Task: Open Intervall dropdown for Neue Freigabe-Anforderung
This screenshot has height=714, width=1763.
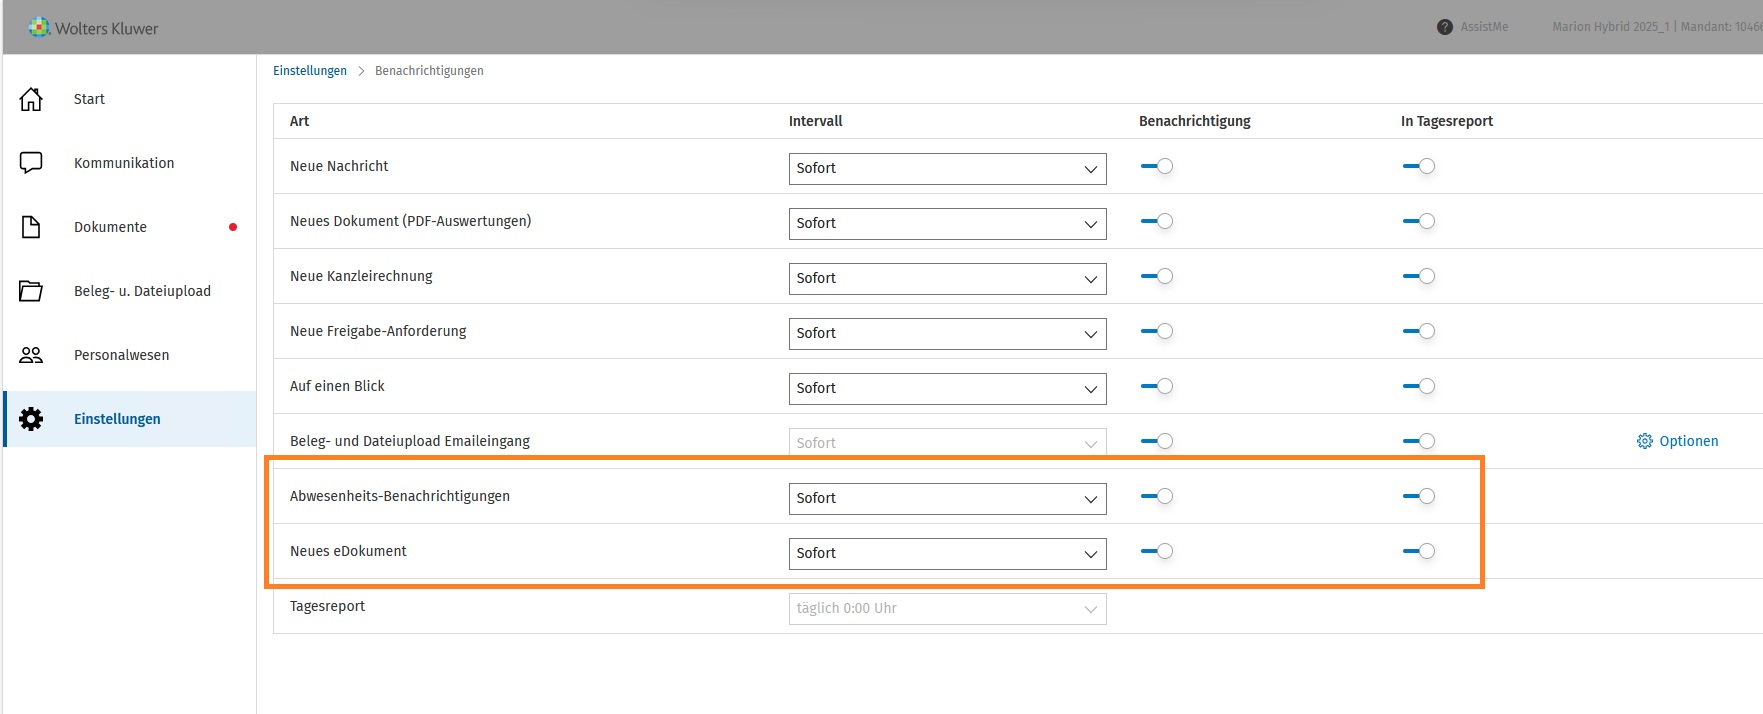Action: [947, 334]
